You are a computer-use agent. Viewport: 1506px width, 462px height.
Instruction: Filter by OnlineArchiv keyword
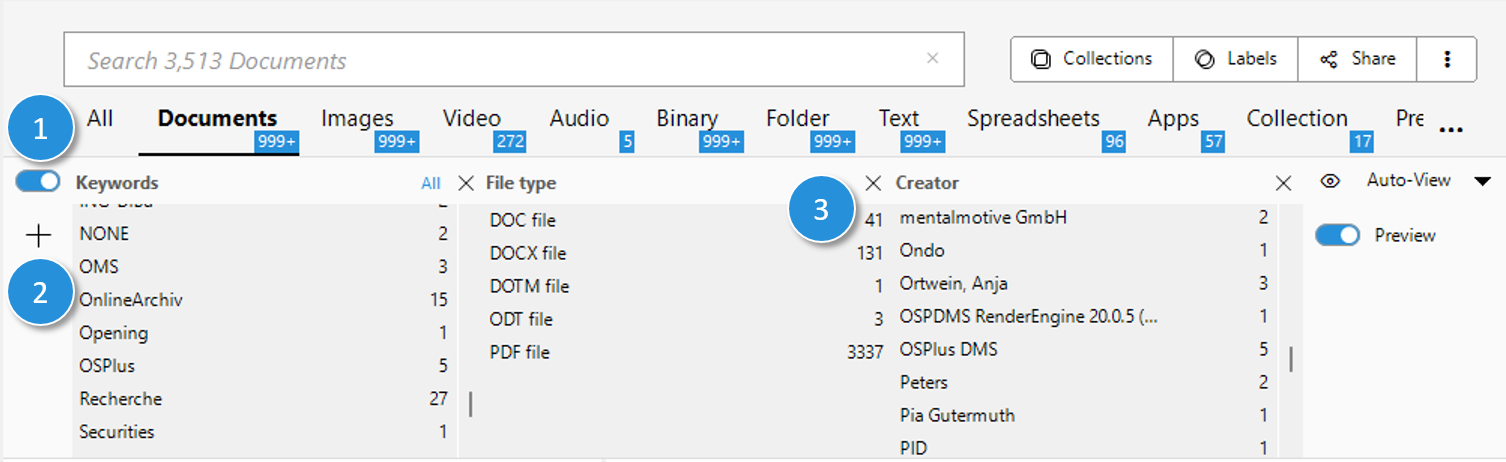tap(264, 300)
